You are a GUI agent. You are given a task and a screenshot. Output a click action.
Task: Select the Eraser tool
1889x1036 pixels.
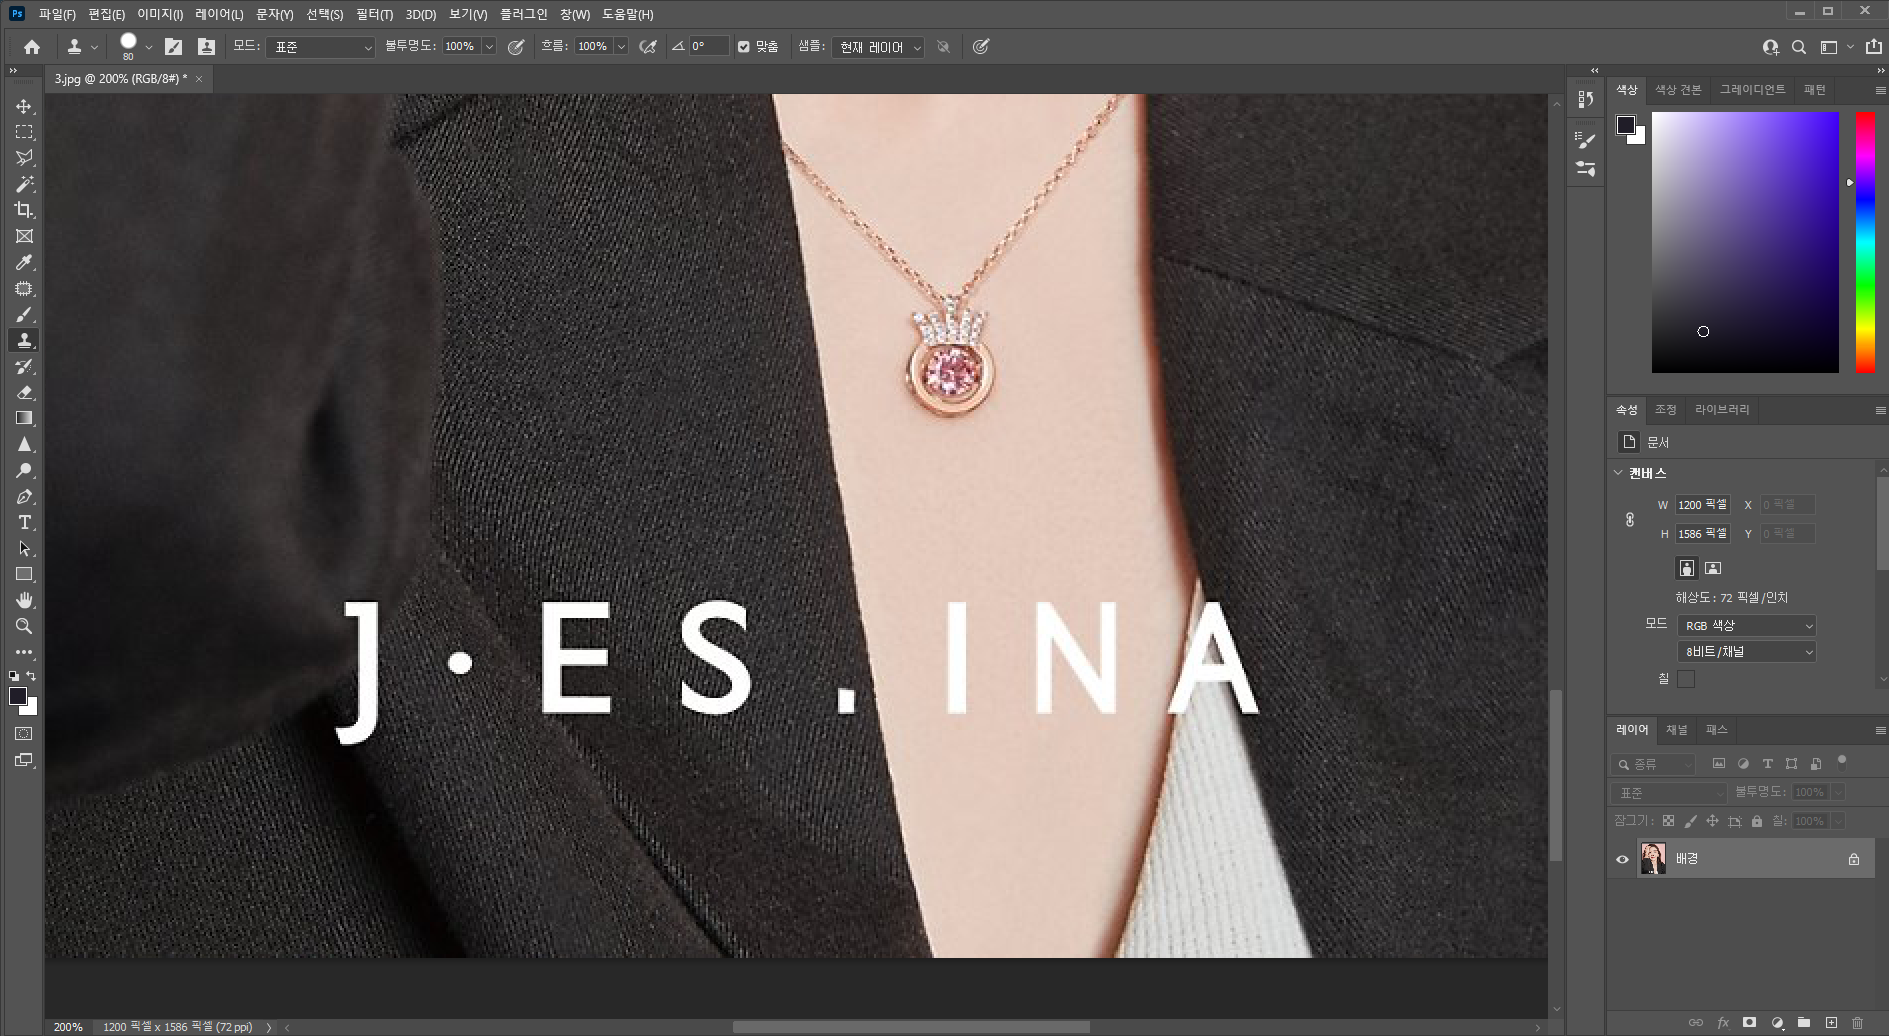(24, 392)
